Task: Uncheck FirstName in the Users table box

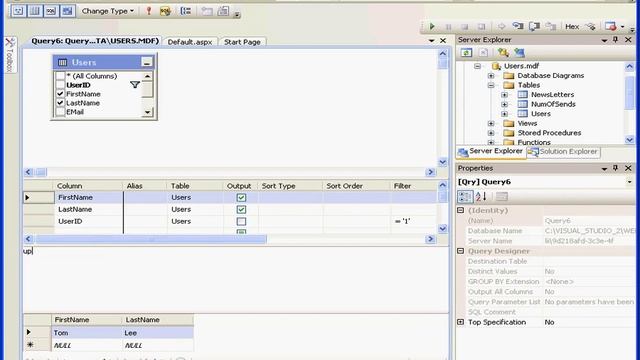Action: click(x=60, y=94)
